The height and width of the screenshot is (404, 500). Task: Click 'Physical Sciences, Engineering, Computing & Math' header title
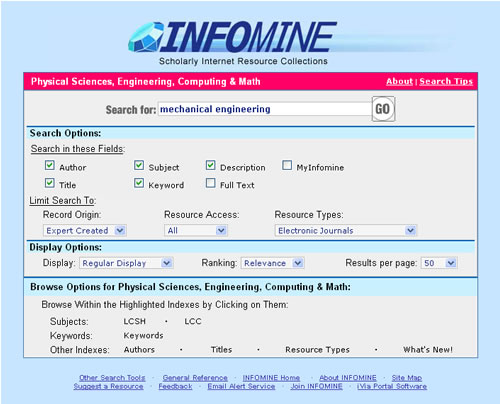(146, 82)
